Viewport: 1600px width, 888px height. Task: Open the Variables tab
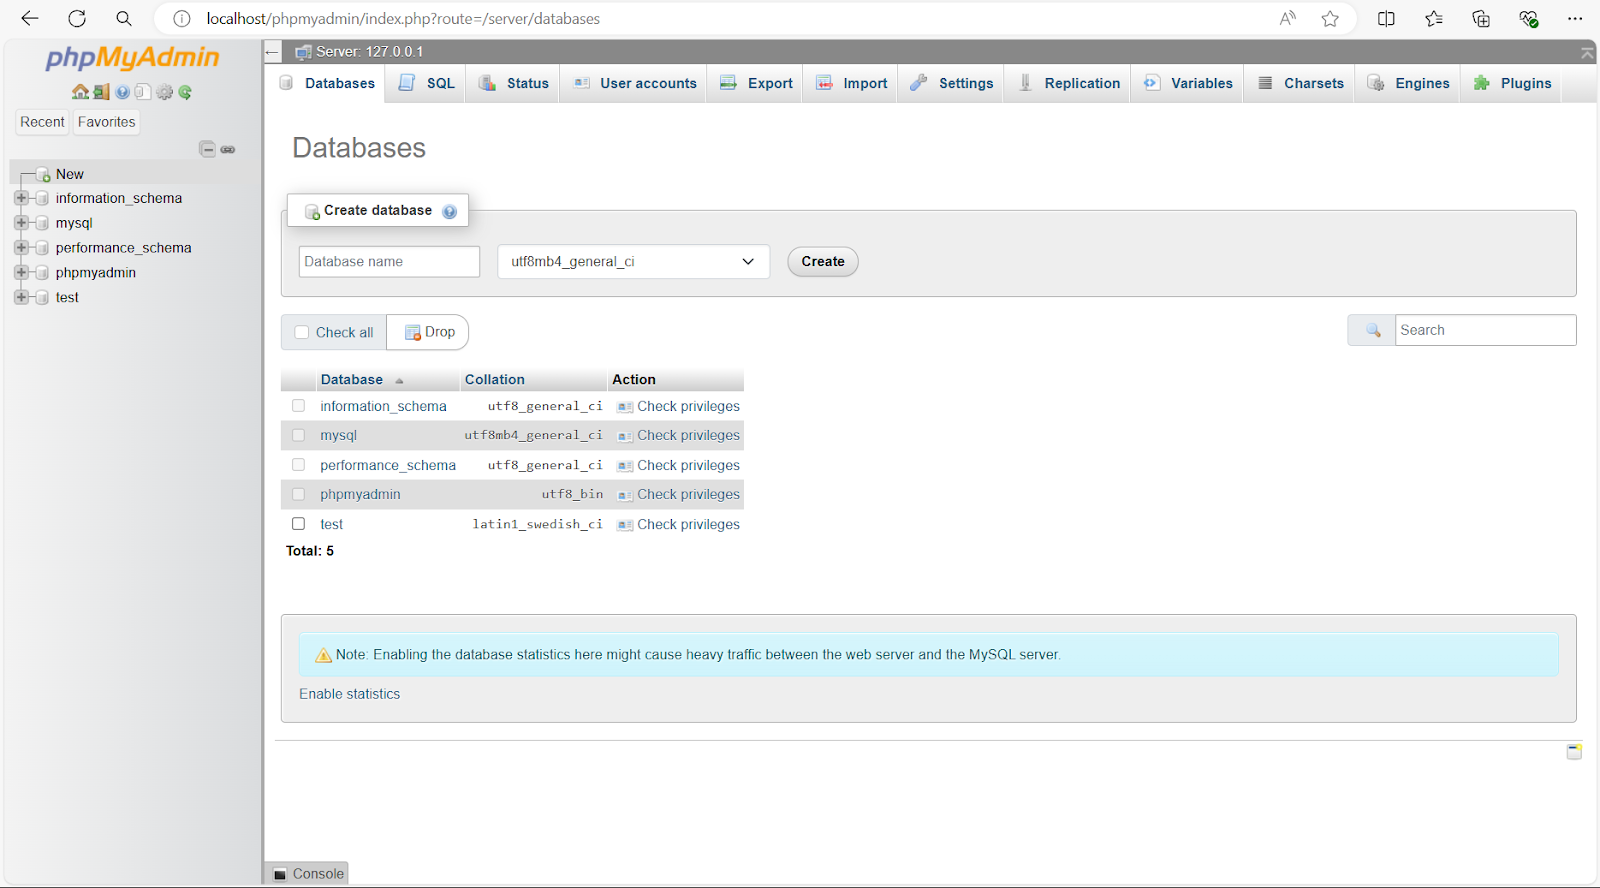[1188, 84]
